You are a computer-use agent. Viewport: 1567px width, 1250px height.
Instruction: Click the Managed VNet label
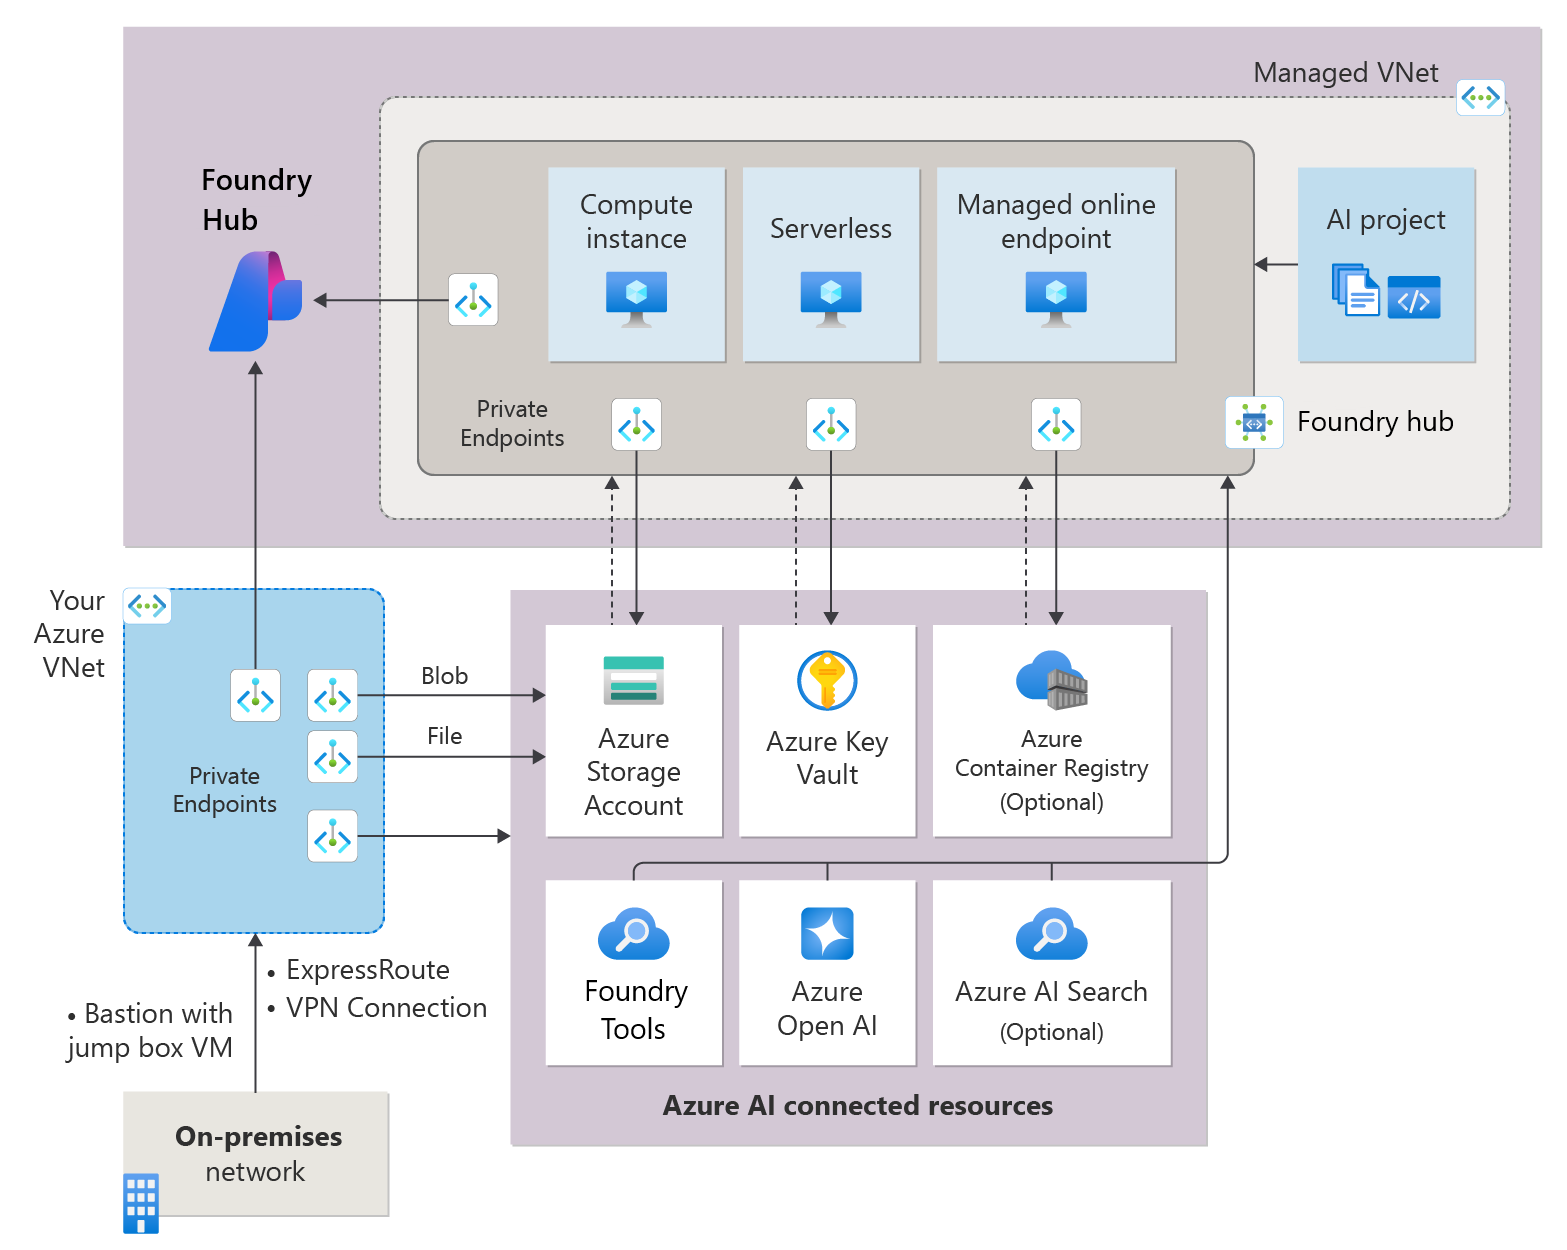point(1346,73)
